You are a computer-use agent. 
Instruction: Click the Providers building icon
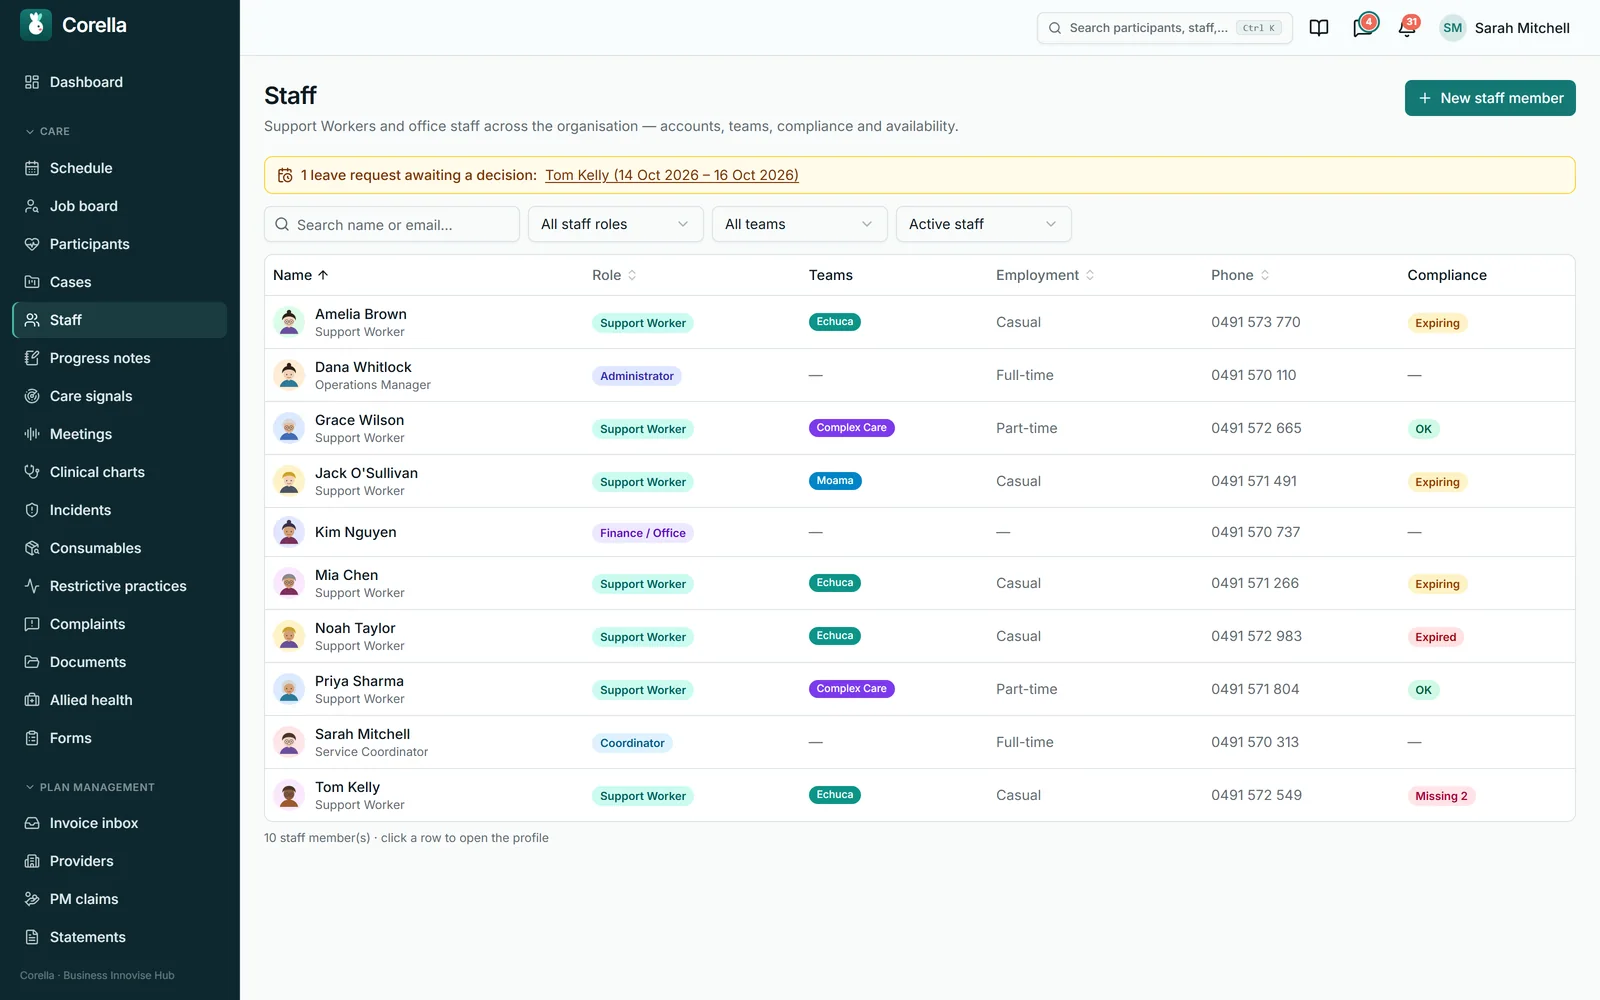pyautogui.click(x=32, y=861)
